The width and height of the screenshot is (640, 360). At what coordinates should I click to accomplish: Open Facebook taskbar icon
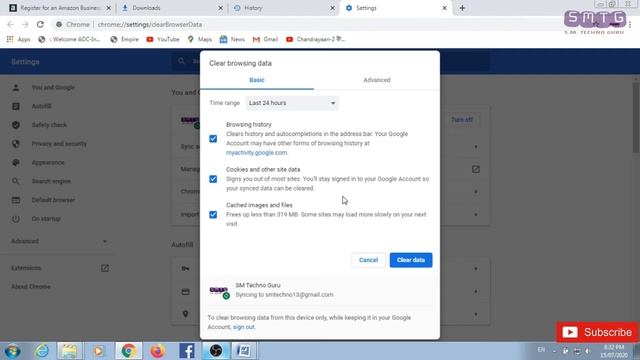tap(187, 351)
